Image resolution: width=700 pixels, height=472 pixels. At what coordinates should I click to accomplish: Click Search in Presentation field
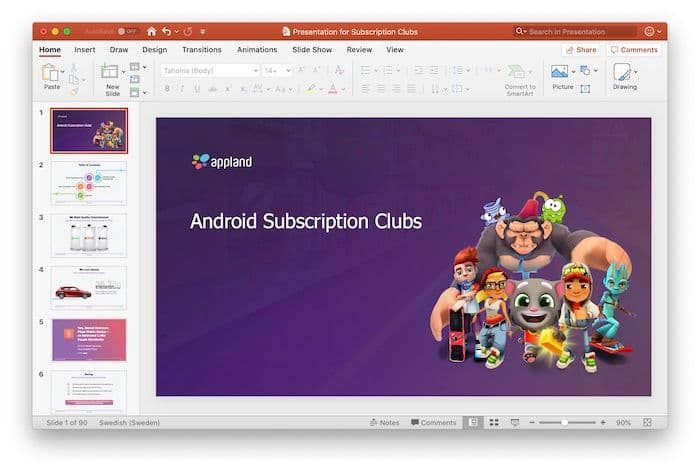(x=575, y=32)
